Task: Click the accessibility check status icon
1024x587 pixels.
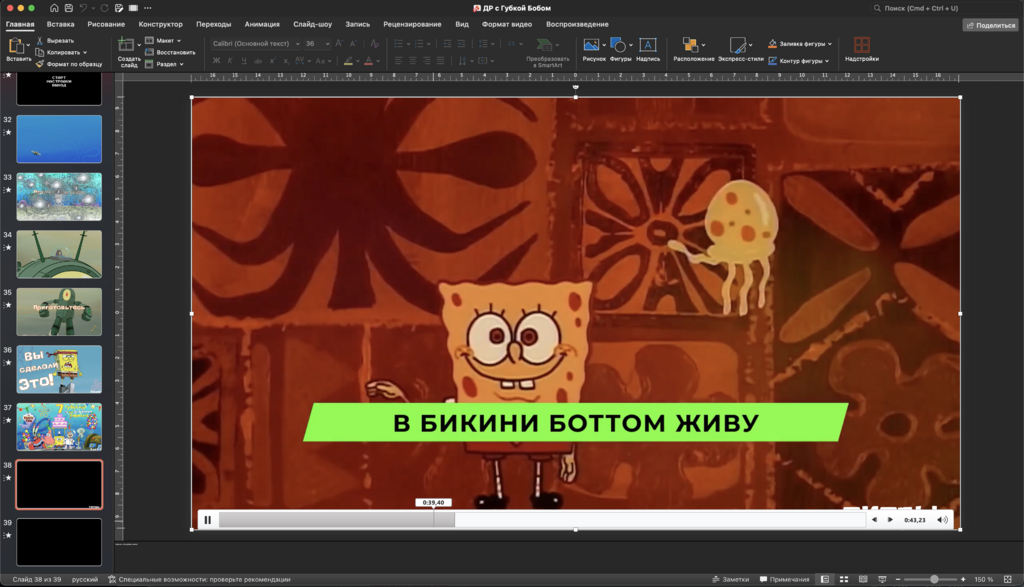Action: click(112, 579)
